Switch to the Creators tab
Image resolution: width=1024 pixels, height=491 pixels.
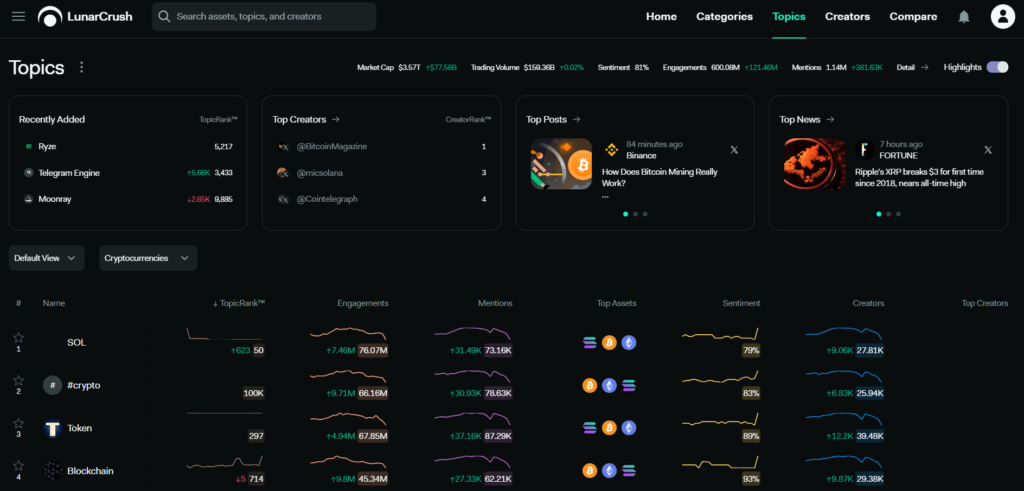pyautogui.click(x=847, y=17)
